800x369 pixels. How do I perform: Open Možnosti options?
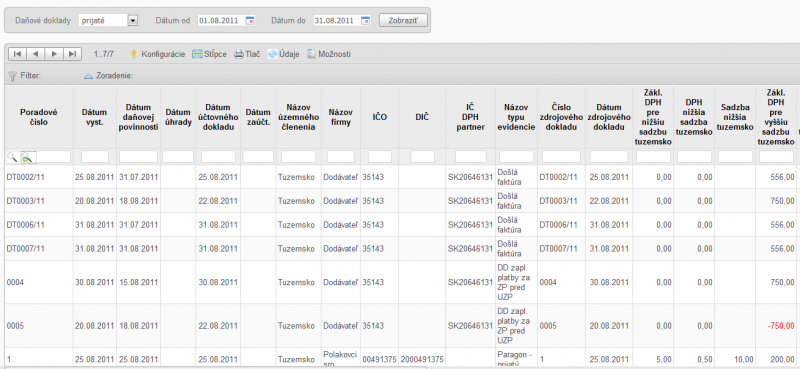click(329, 54)
